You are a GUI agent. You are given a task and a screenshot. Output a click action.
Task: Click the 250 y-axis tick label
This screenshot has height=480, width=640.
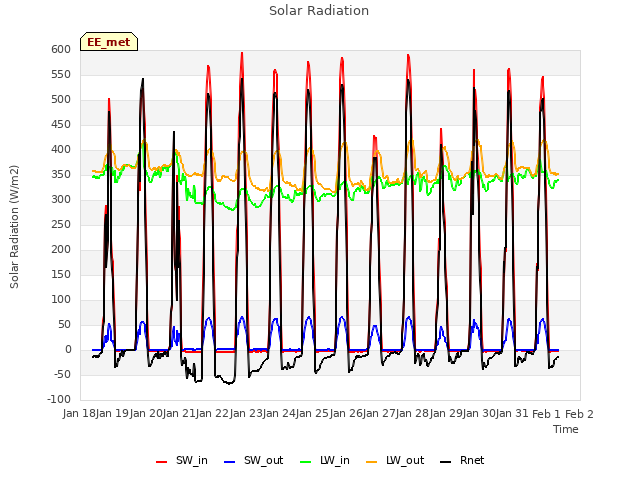pos(61,225)
